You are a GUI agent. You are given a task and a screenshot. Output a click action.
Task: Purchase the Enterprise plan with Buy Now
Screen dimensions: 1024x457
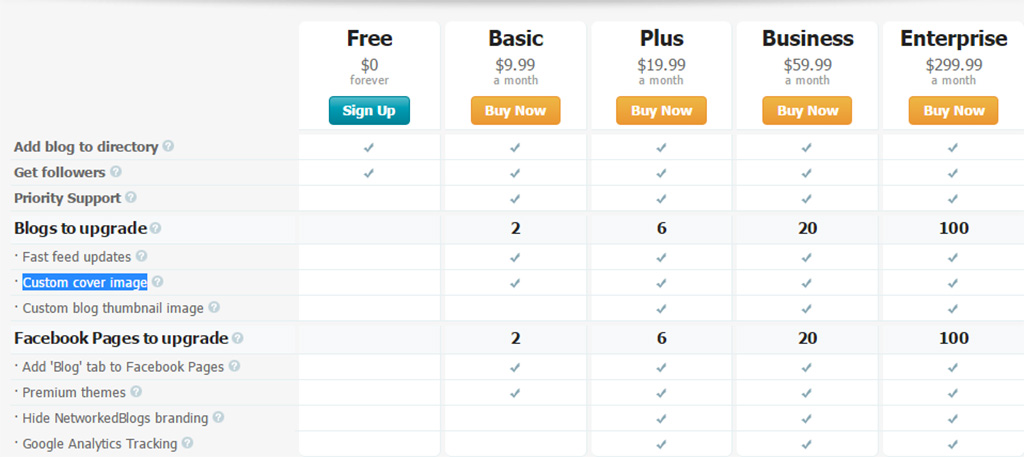(953, 110)
